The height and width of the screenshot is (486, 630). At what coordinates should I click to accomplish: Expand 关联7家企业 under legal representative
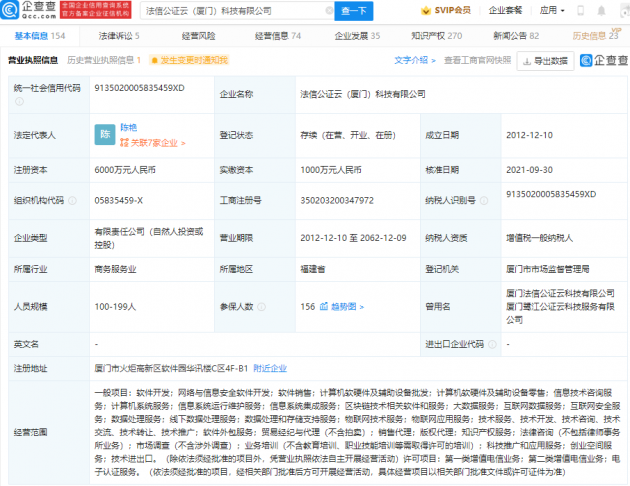(x=150, y=142)
